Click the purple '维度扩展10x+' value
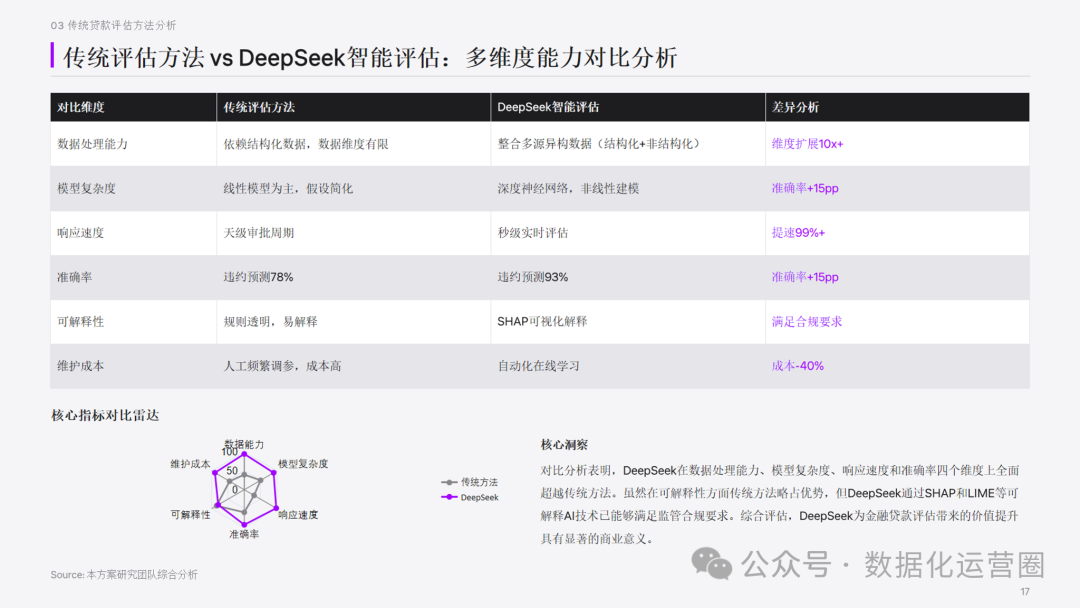The image size is (1080, 608). [x=807, y=144]
